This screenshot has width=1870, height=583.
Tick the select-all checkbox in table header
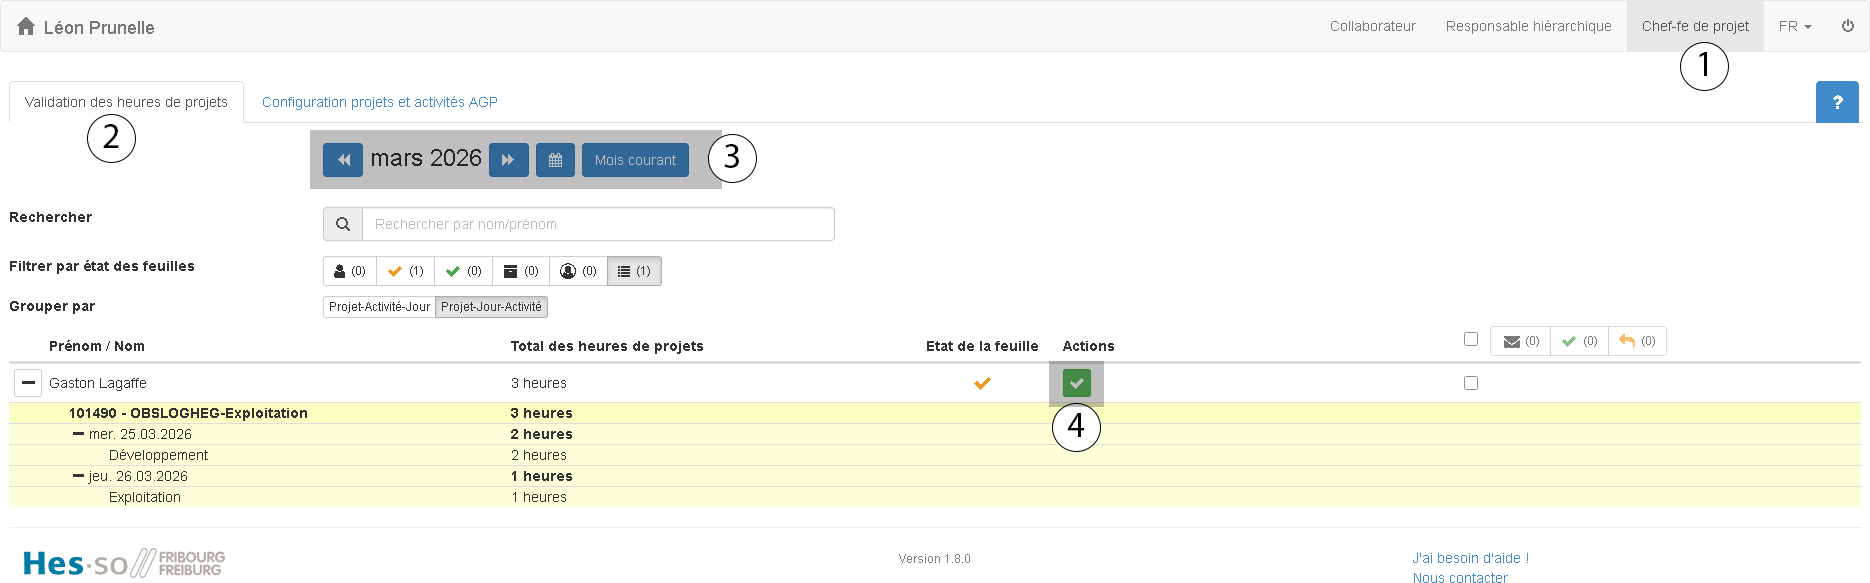point(1471,339)
